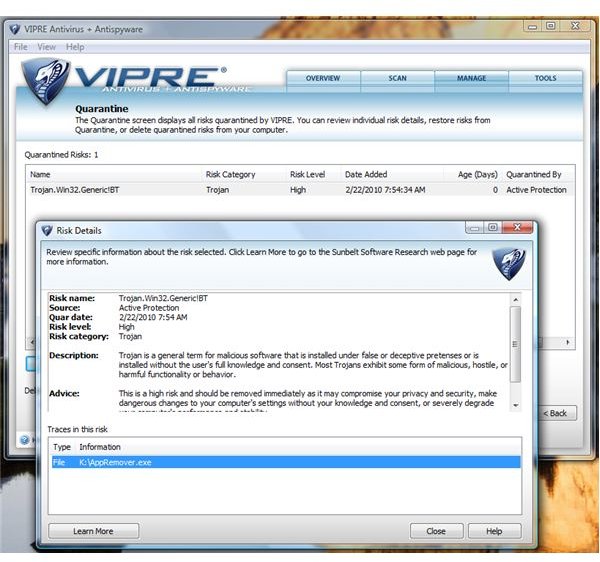Click Close button in Risk Details
This screenshot has height=562, width=600.
point(436,531)
